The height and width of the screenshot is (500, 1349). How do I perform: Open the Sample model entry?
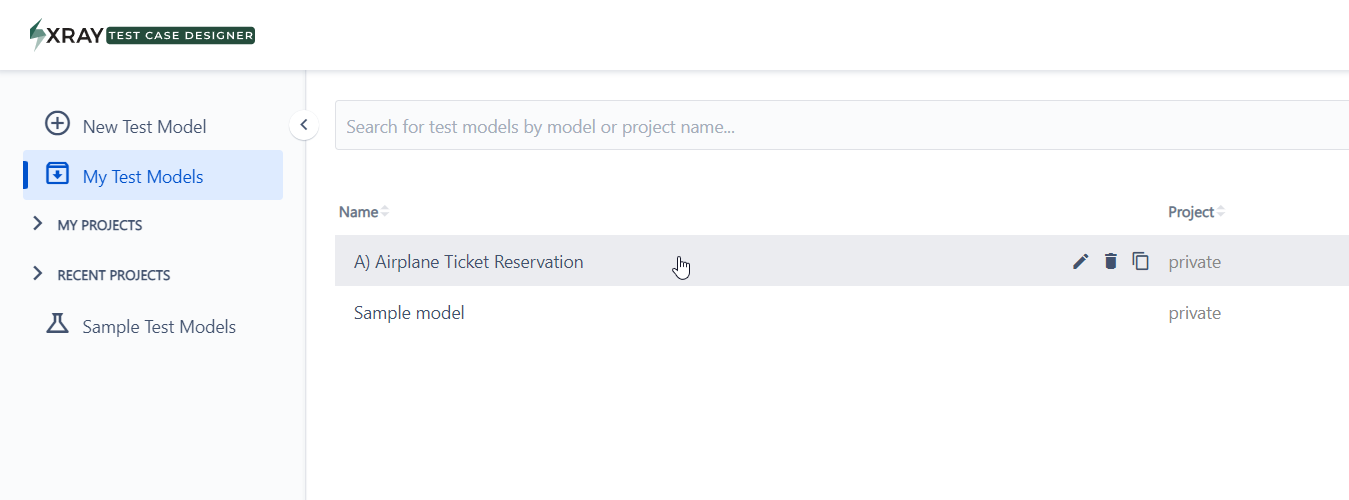pos(409,313)
